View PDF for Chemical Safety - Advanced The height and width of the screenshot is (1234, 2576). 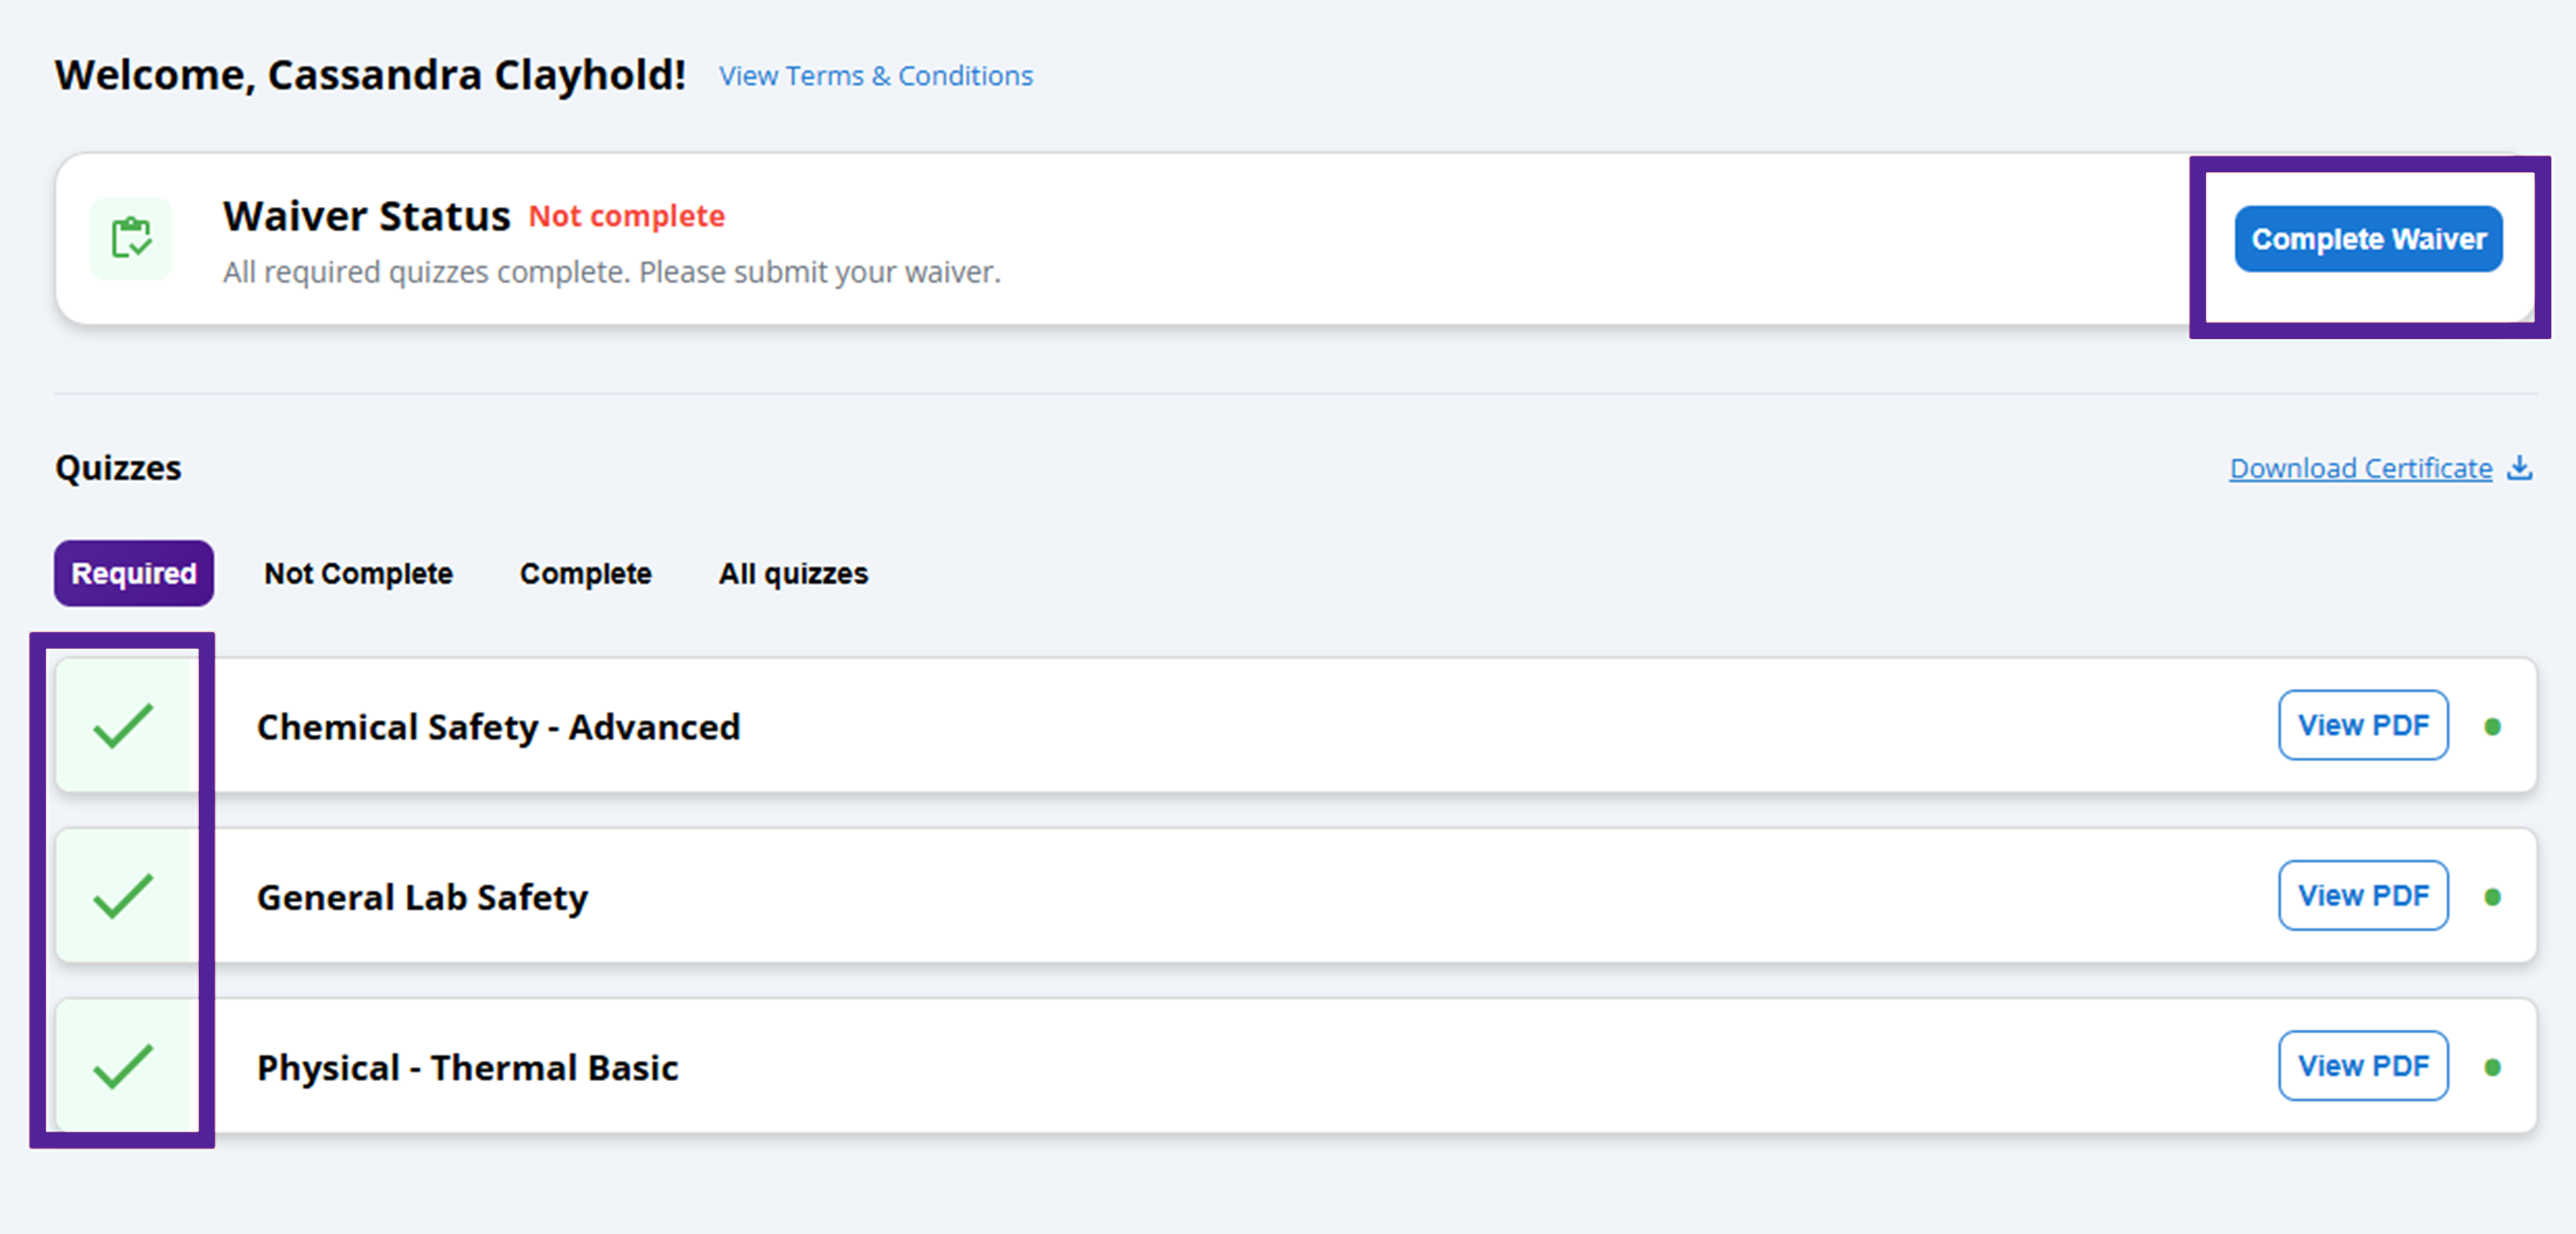[x=2362, y=725]
